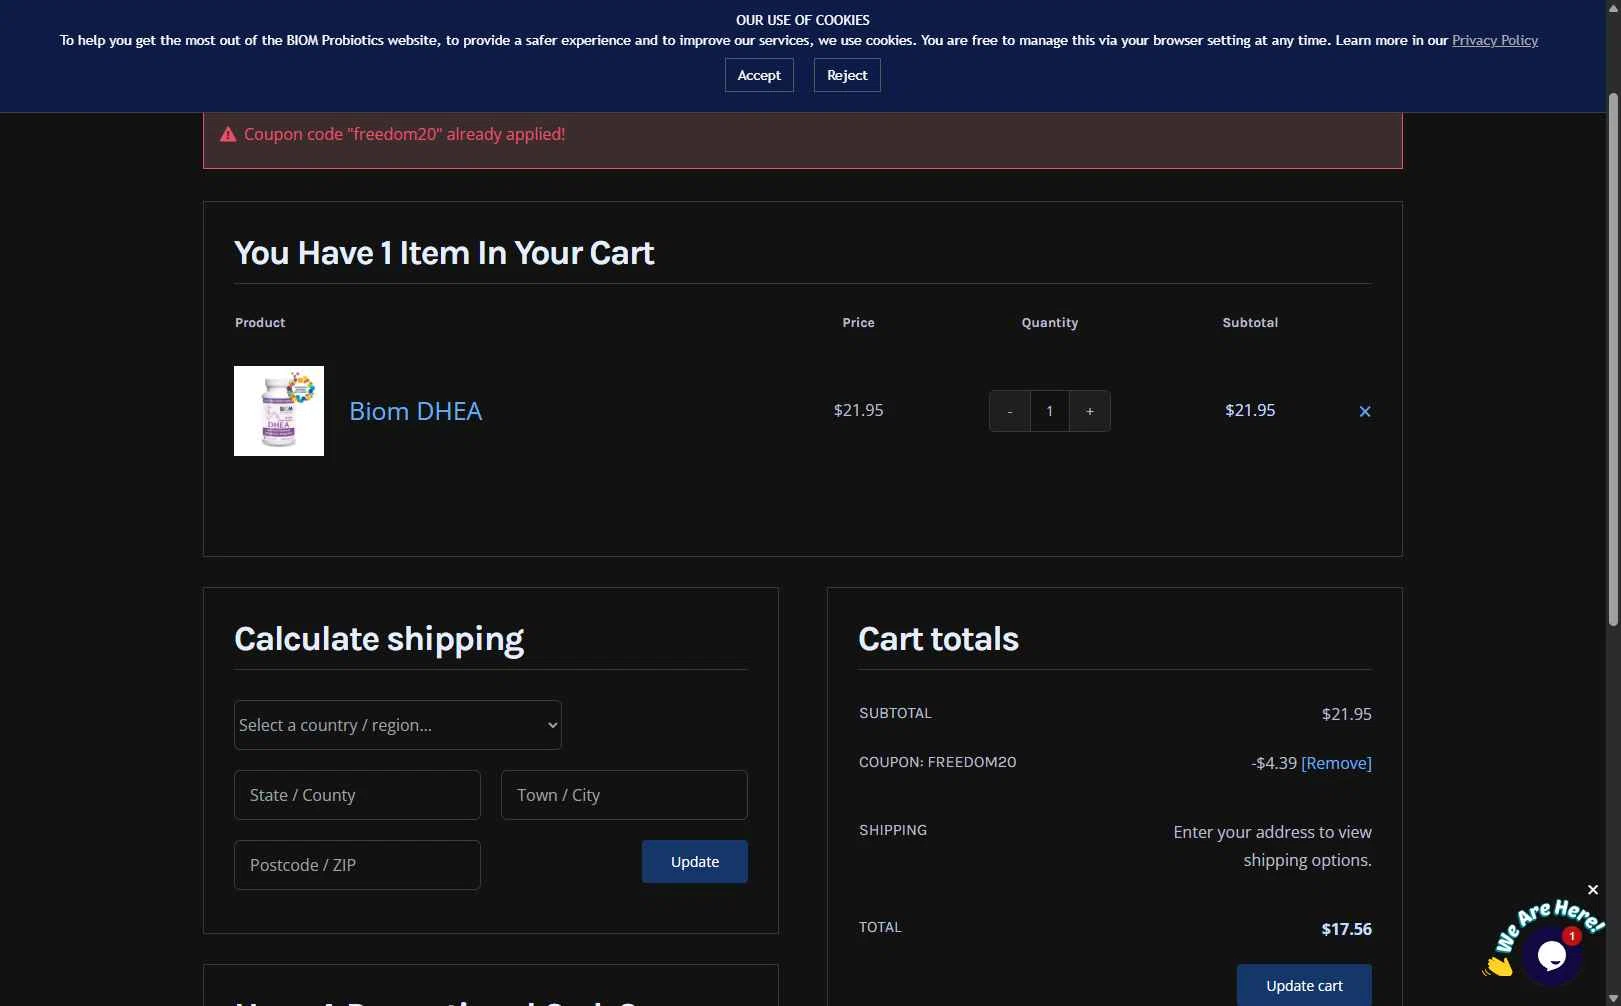Image resolution: width=1621 pixels, height=1006 pixels.
Task: Accept the cookies notice
Action: pyautogui.click(x=759, y=75)
